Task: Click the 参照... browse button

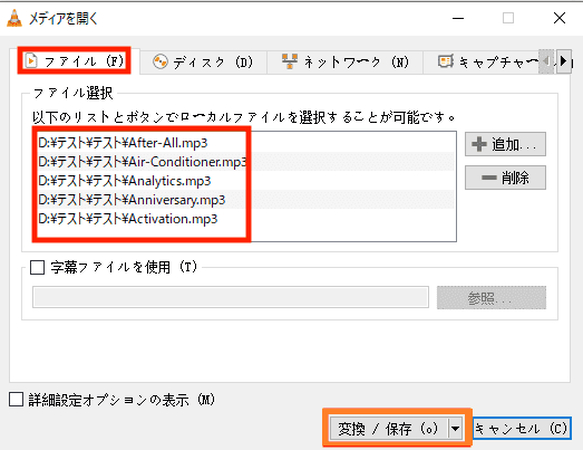Action: 492,298
